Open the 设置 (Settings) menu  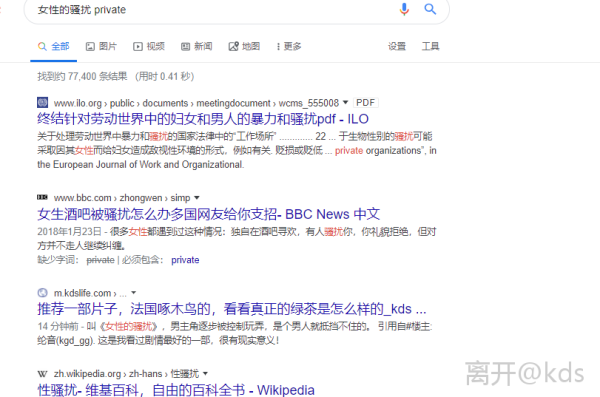click(397, 46)
